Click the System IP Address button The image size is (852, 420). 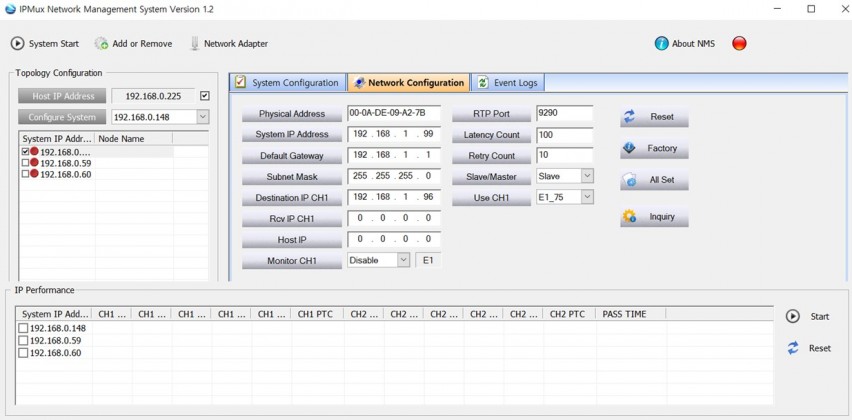292,135
